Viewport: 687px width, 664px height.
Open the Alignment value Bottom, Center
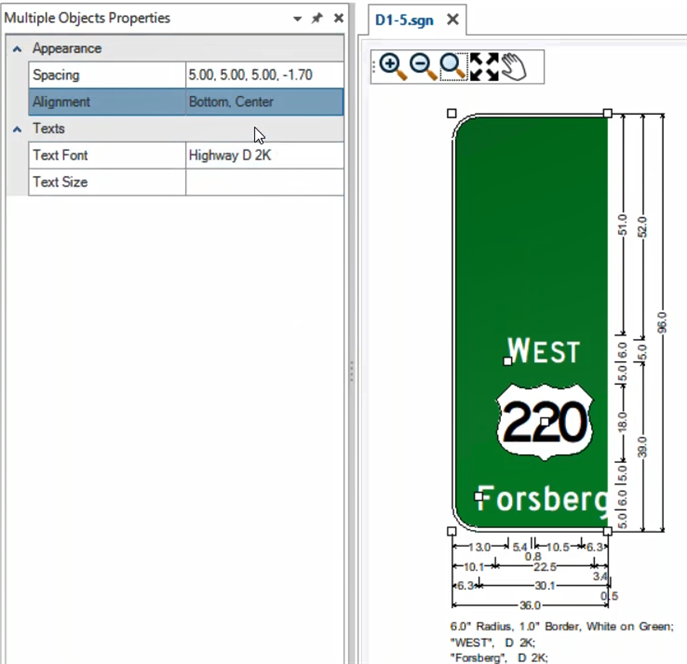tap(265, 102)
